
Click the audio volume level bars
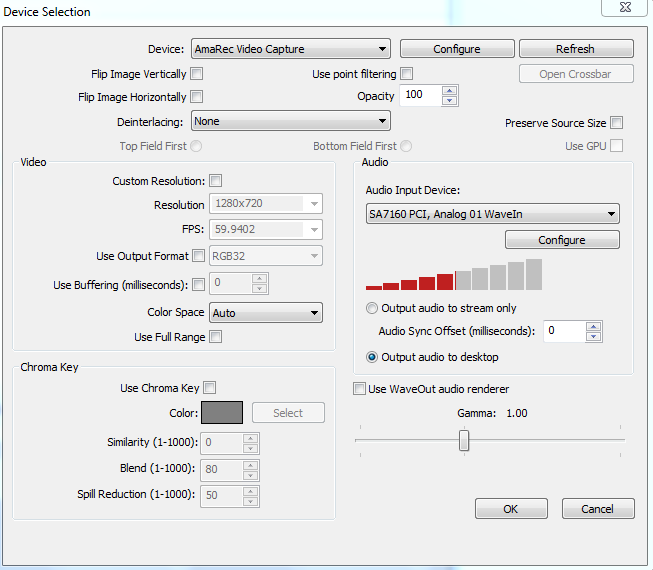pos(454,274)
